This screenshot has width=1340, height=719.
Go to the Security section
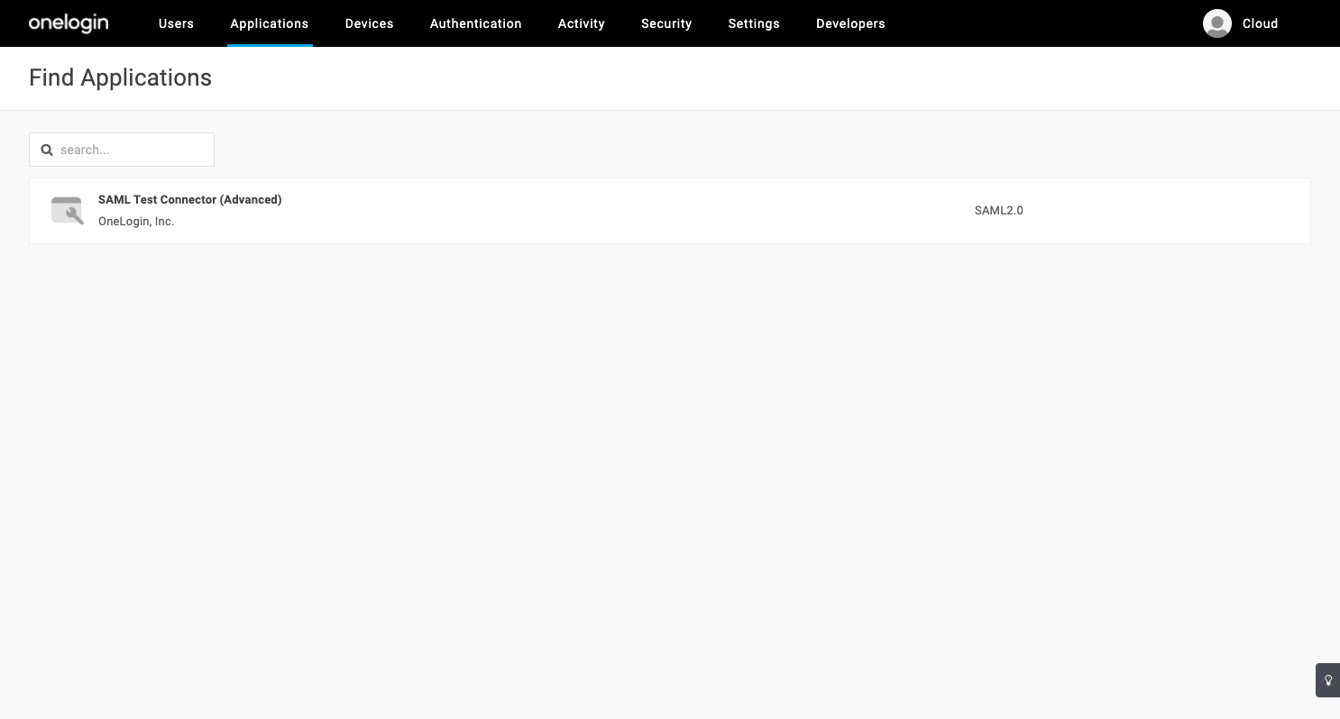pos(666,23)
